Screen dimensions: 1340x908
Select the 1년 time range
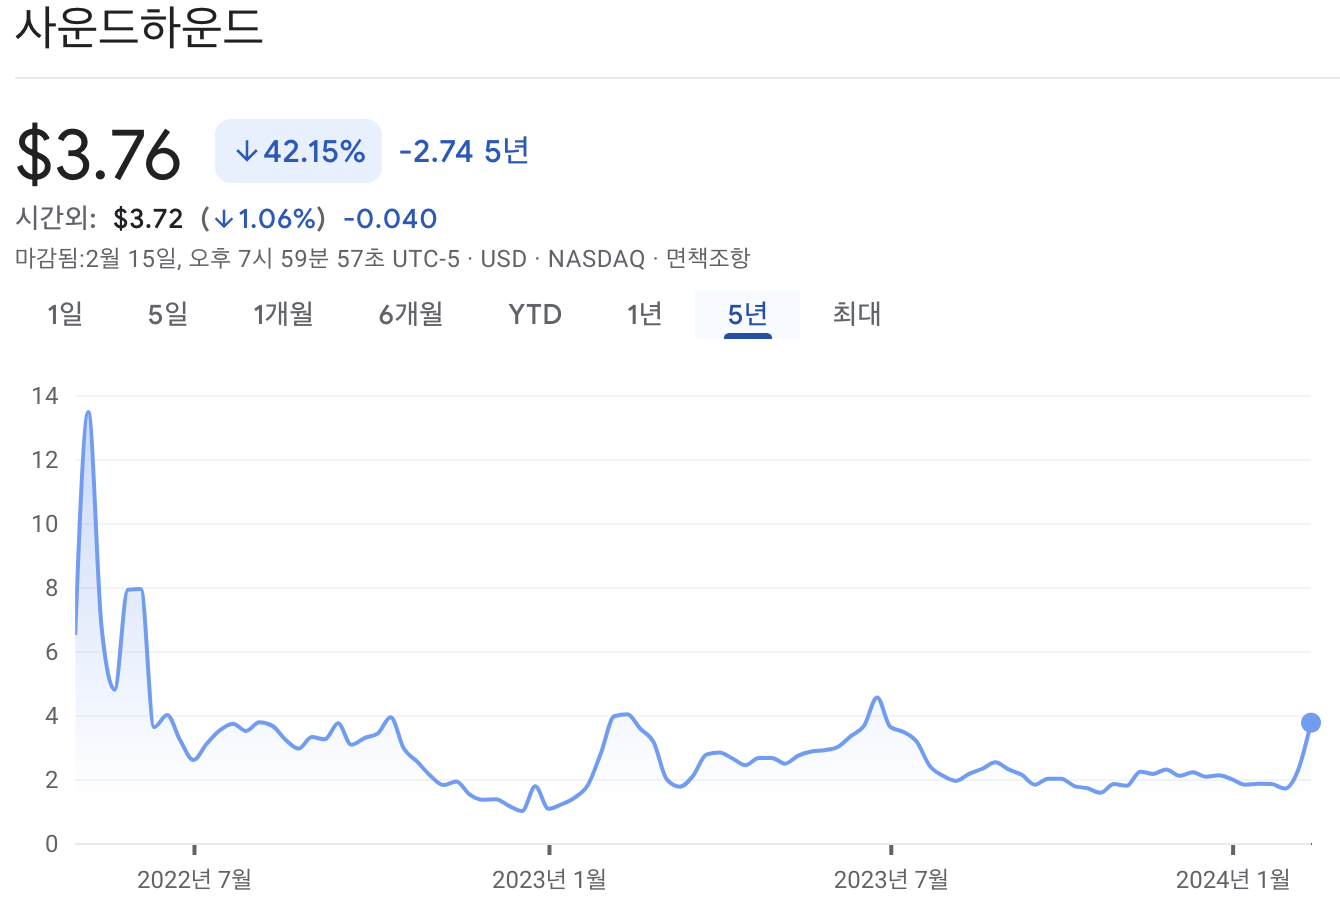pos(644,314)
